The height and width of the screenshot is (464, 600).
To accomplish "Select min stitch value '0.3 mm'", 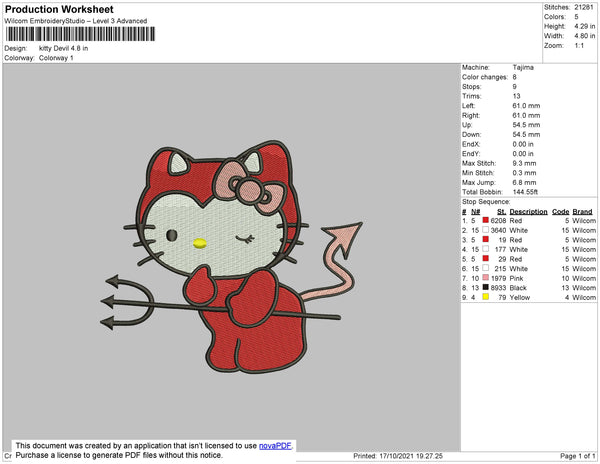I will [524, 173].
